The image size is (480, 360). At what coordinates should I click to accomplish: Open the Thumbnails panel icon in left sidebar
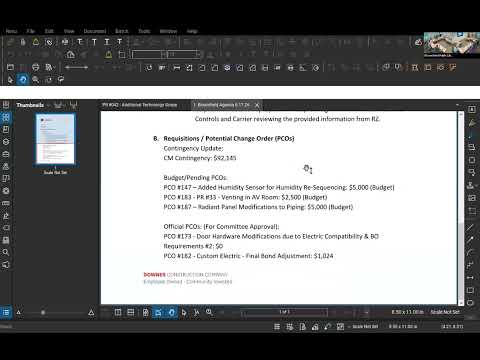click(x=6, y=117)
